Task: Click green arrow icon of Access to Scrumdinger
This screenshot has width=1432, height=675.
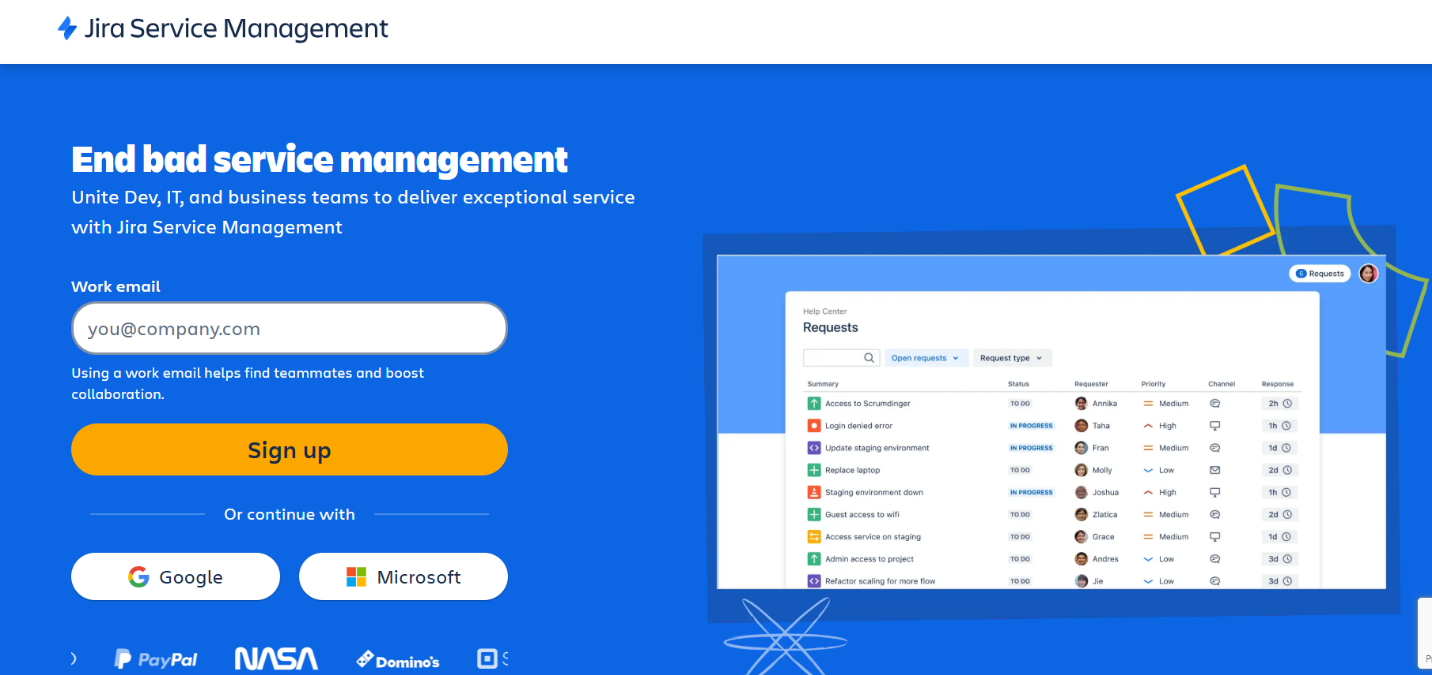Action: tap(814, 403)
